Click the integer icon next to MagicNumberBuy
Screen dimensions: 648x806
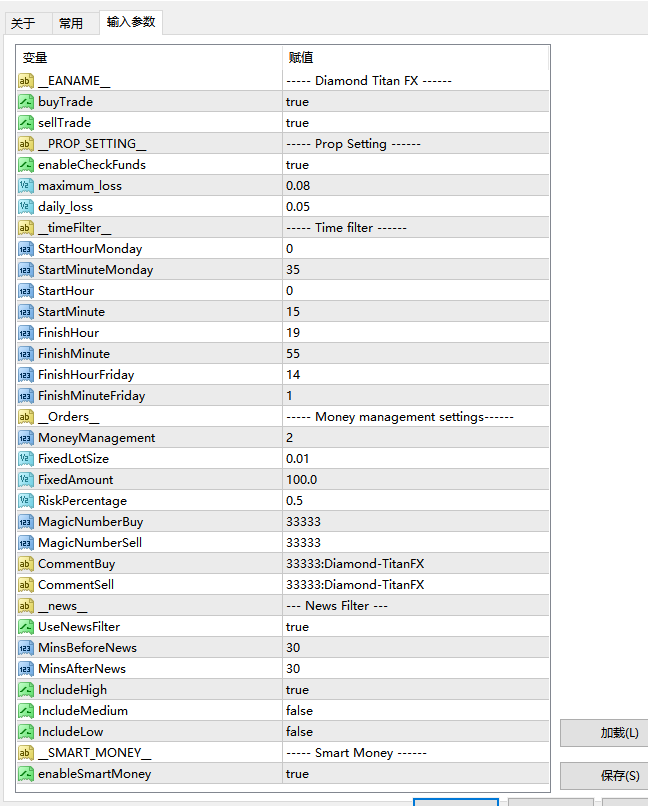point(26,522)
